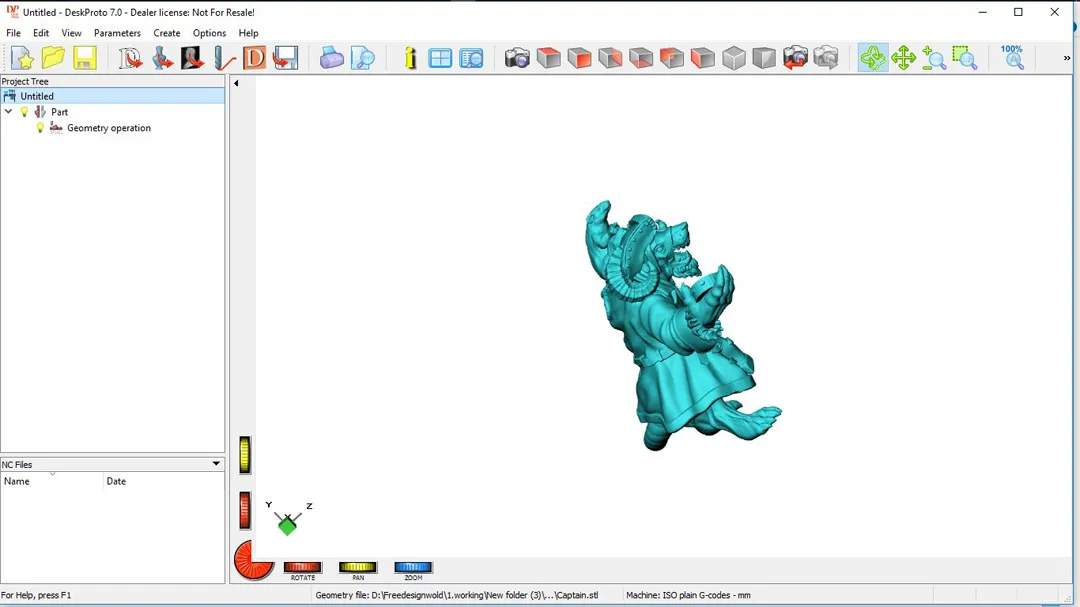
Task: Collapse the side panel with the arrow
Action: (236, 83)
